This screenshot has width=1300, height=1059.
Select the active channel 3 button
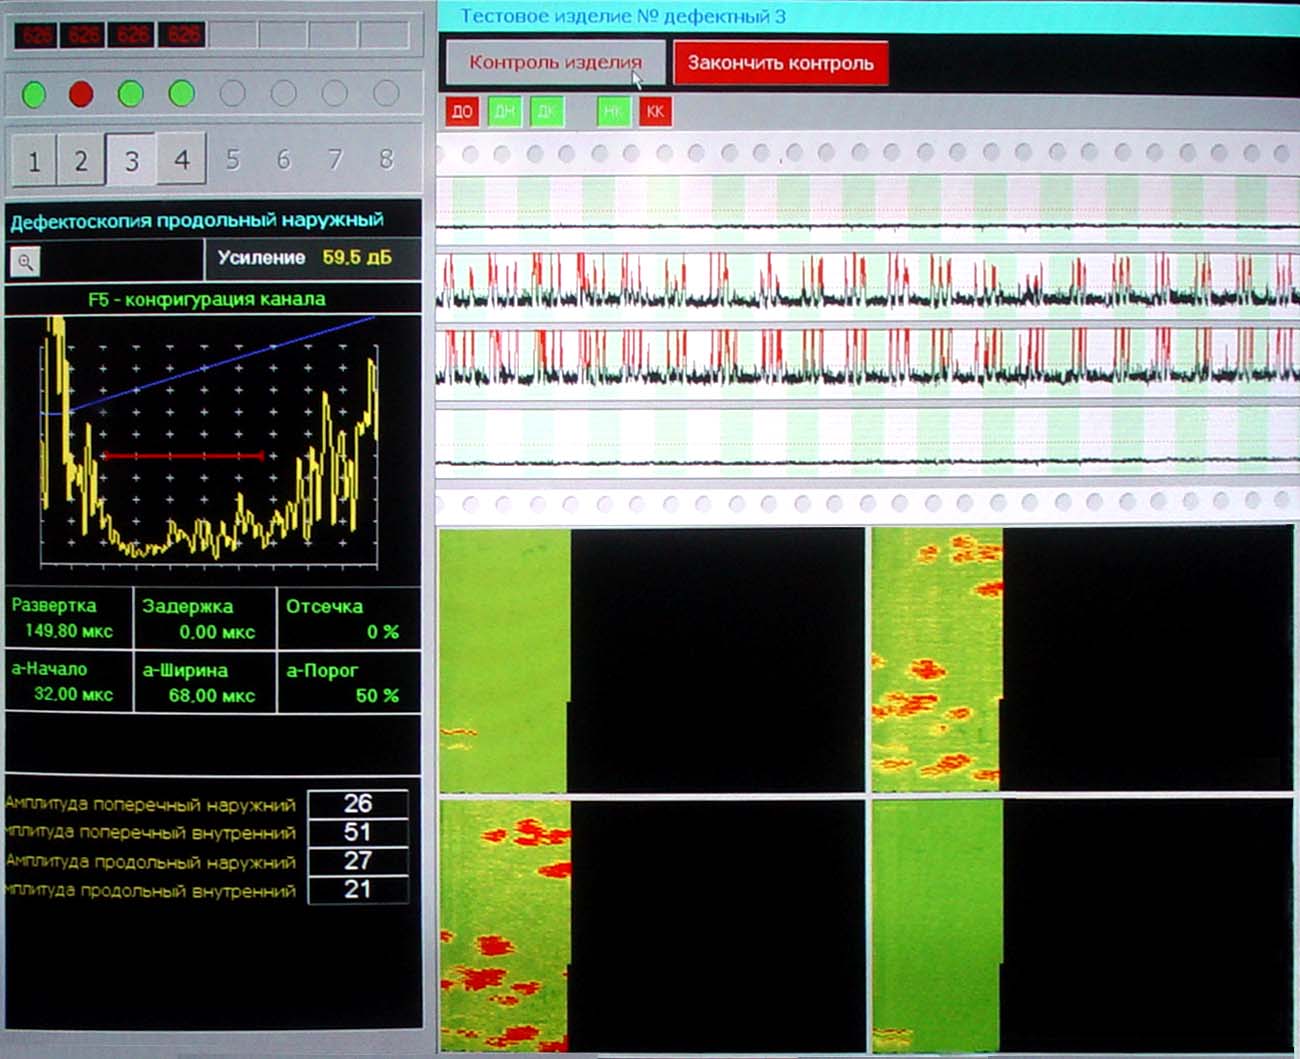[131, 160]
